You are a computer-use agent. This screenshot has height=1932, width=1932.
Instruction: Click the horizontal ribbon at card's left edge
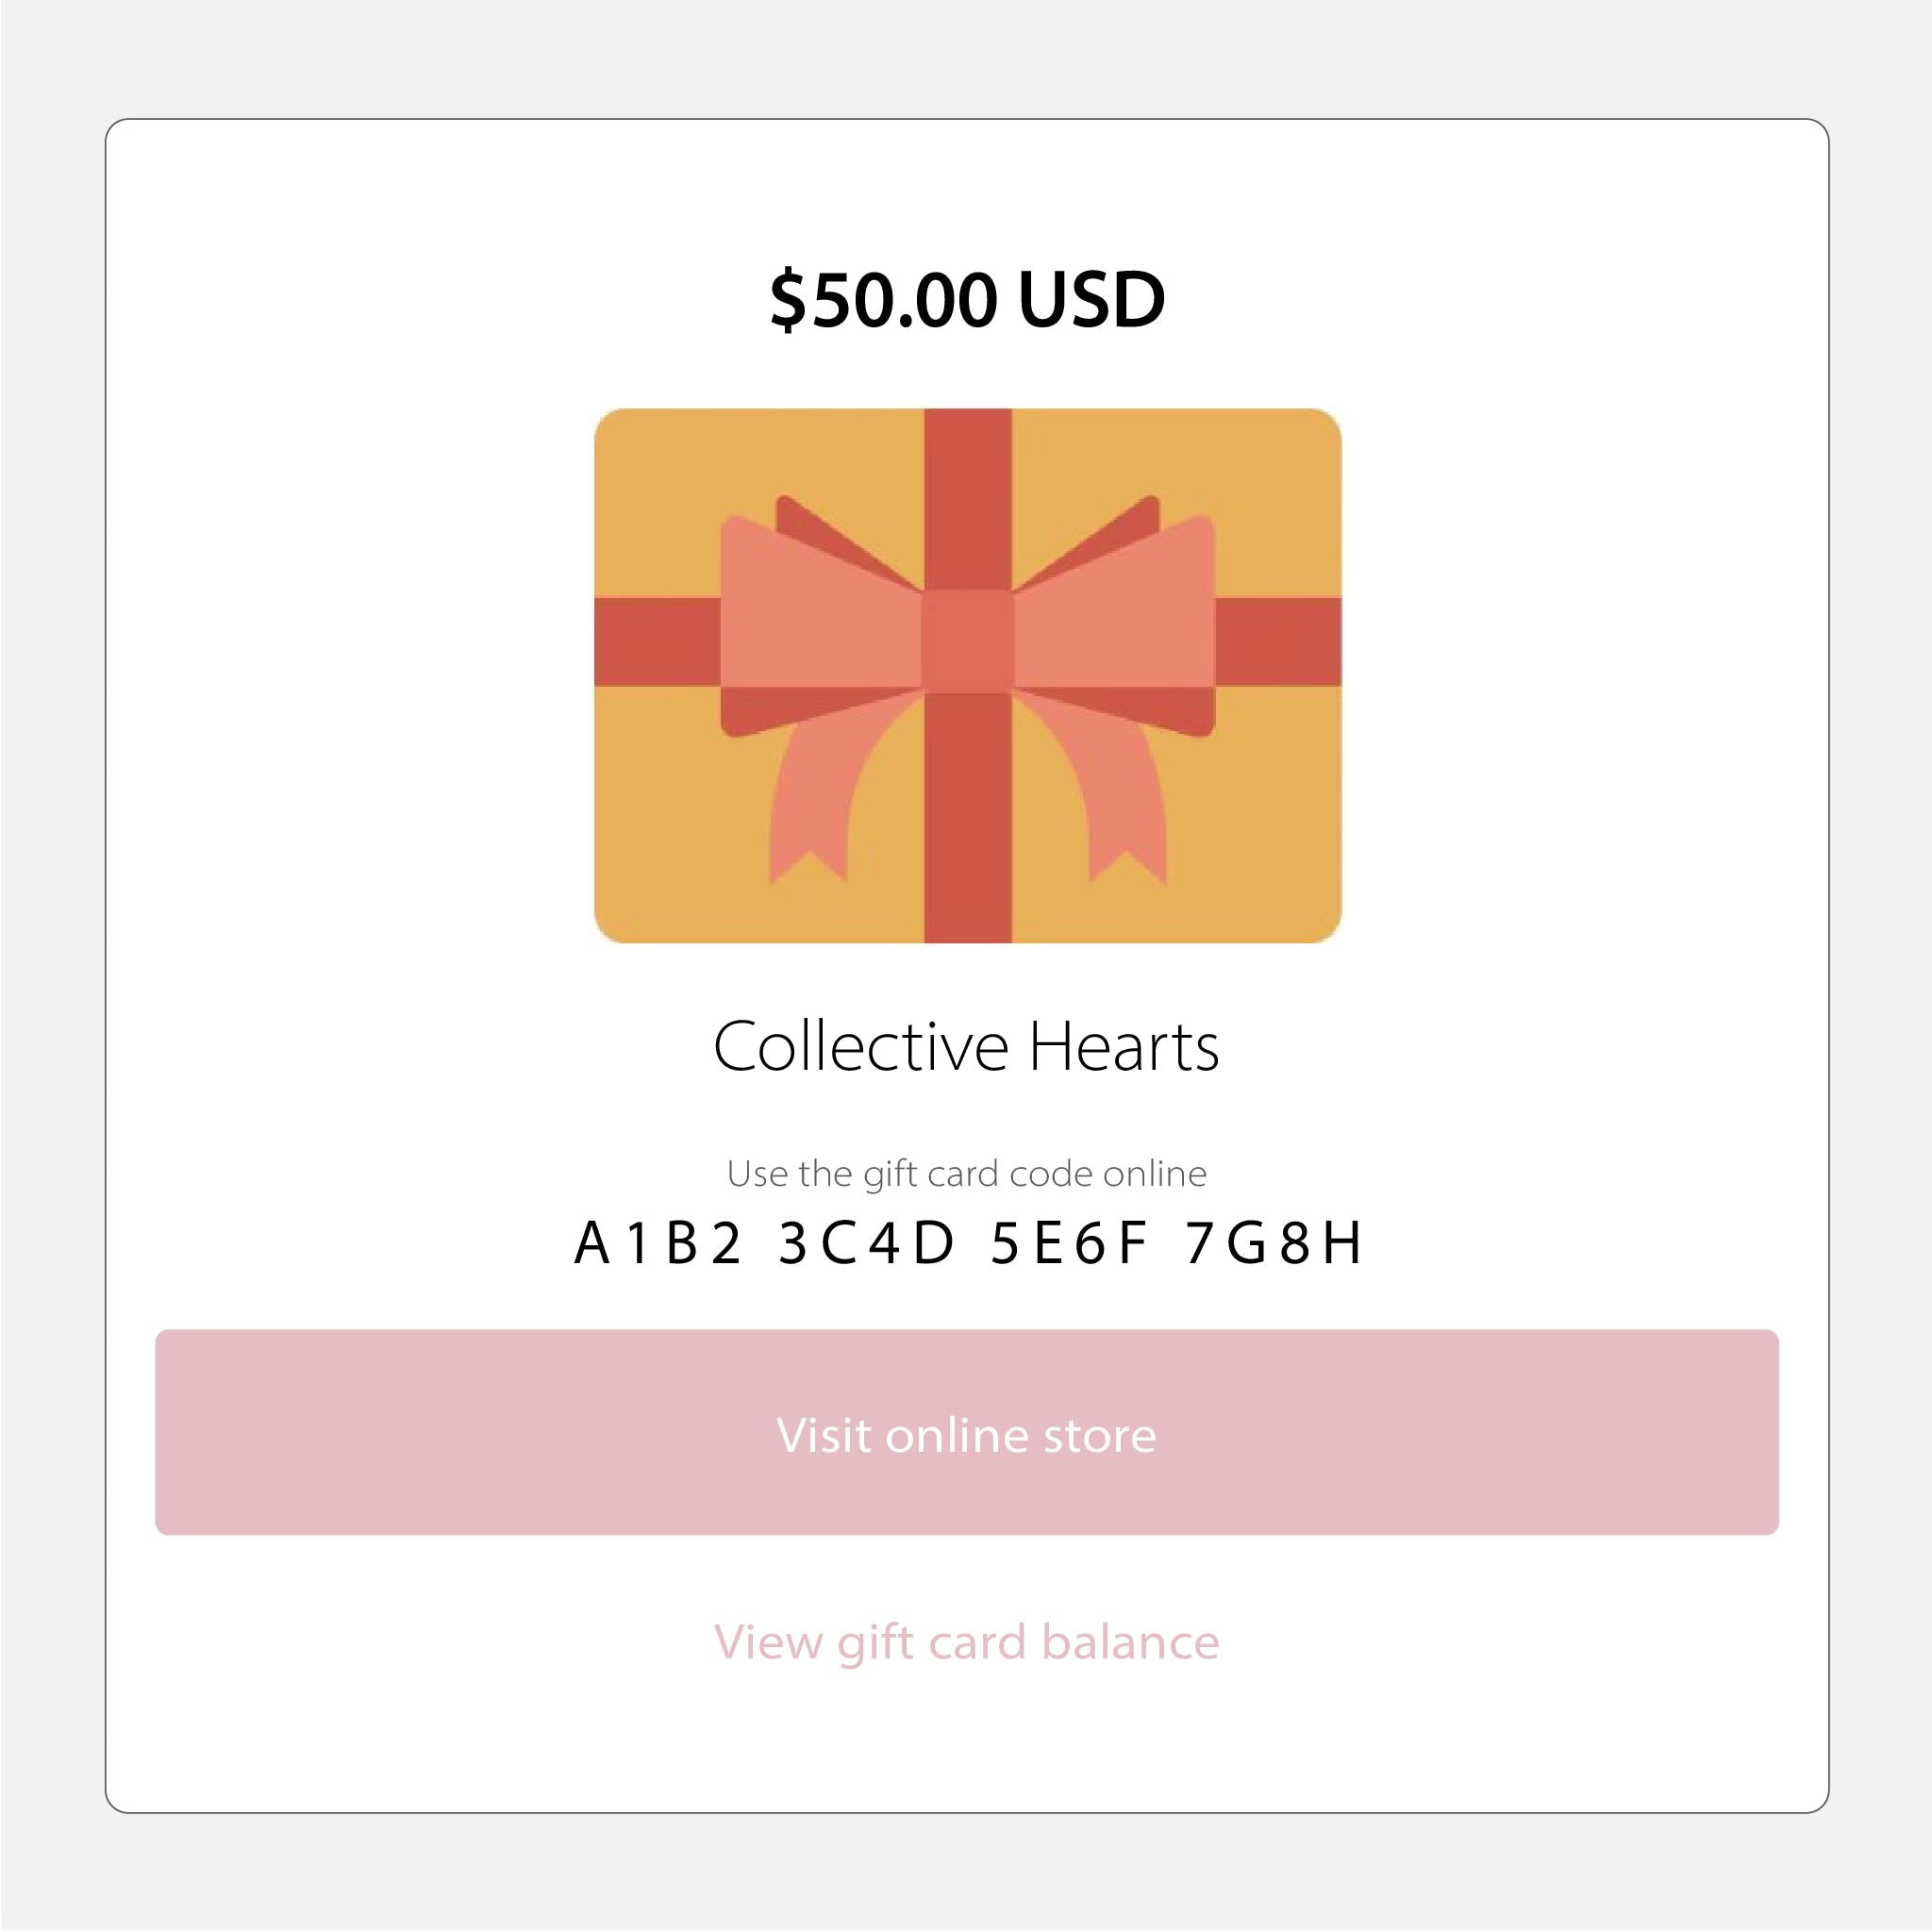(655, 641)
